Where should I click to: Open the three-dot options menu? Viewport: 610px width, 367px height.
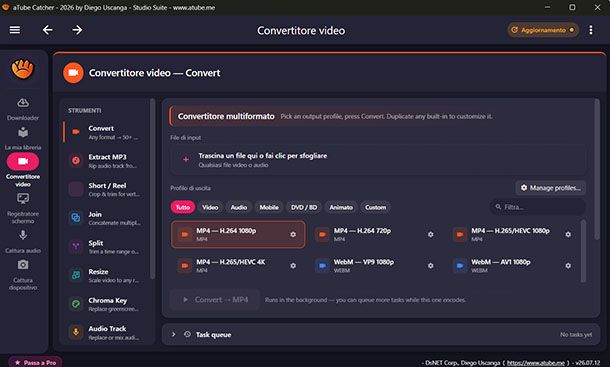click(x=591, y=30)
